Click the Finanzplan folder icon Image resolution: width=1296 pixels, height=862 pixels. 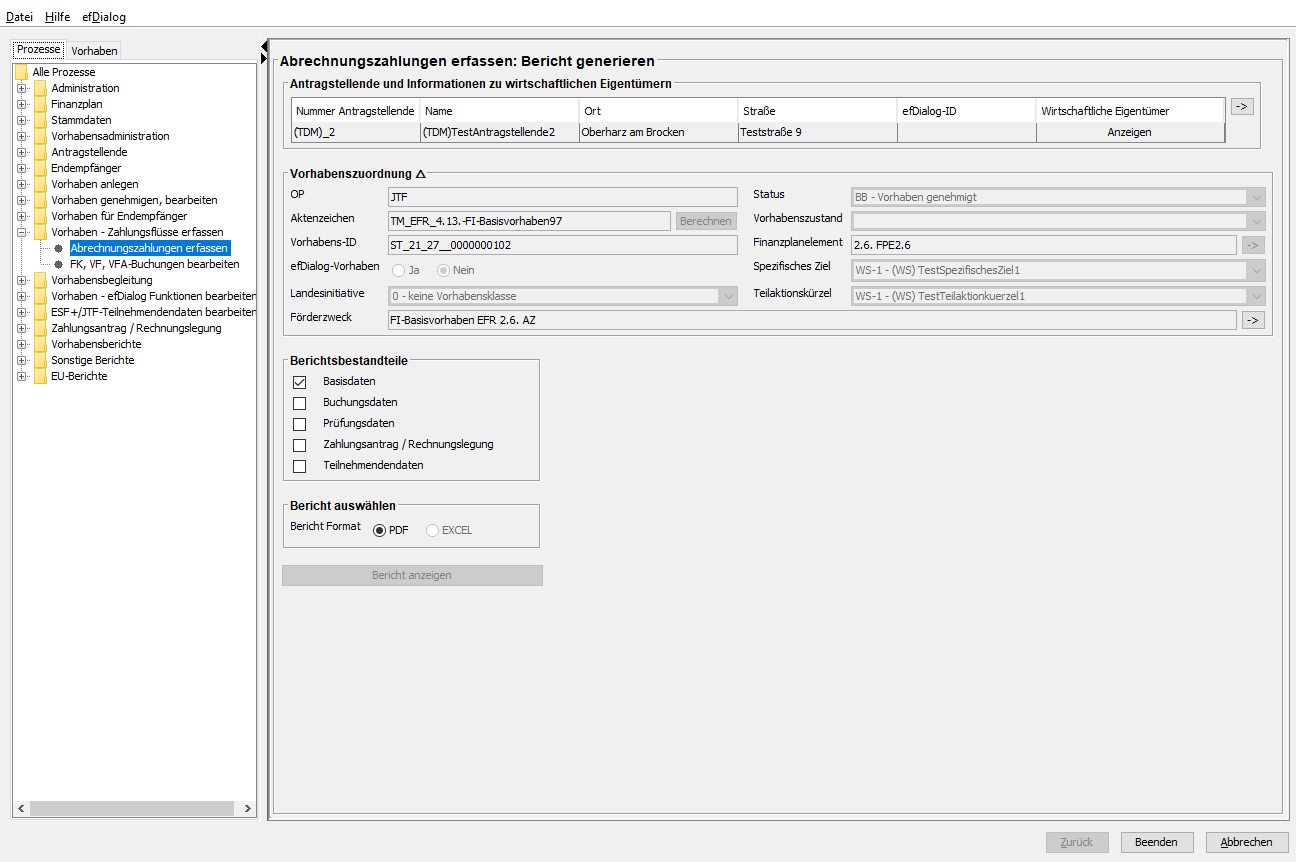click(40, 104)
